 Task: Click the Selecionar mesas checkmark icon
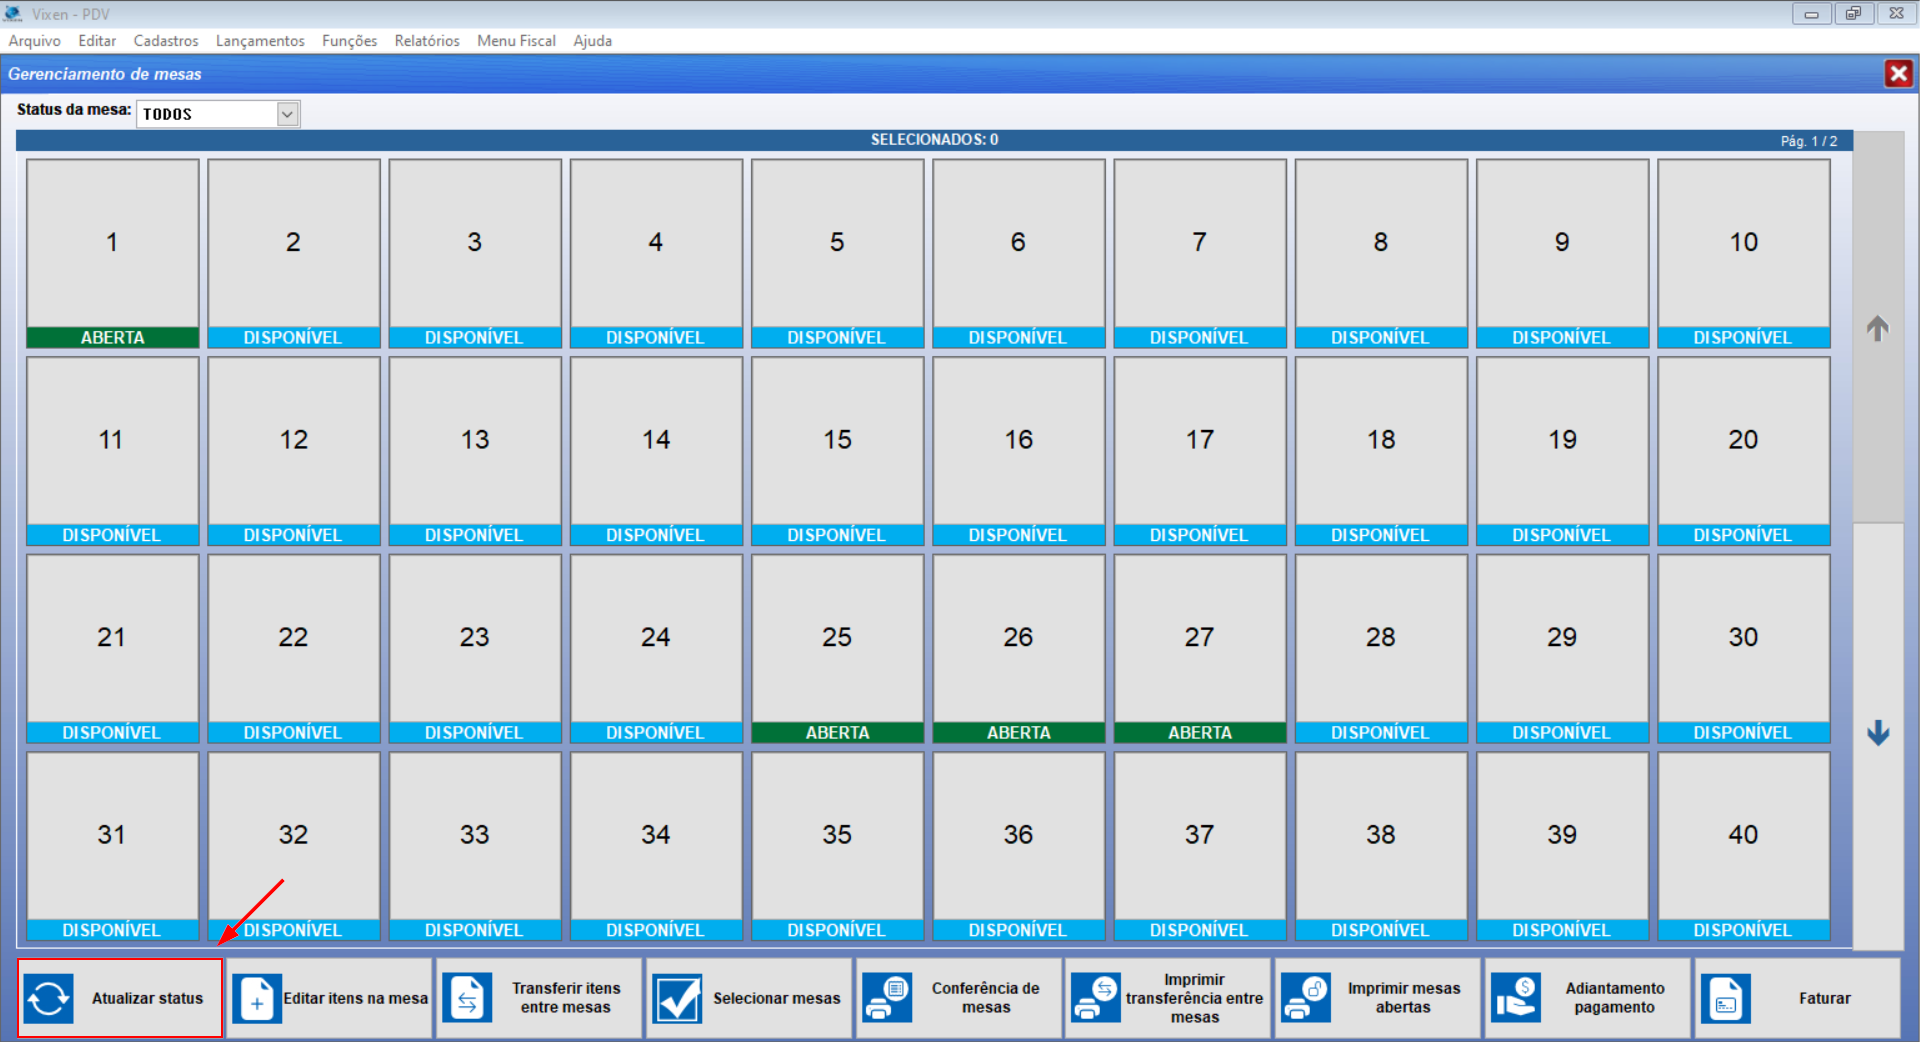click(x=677, y=998)
